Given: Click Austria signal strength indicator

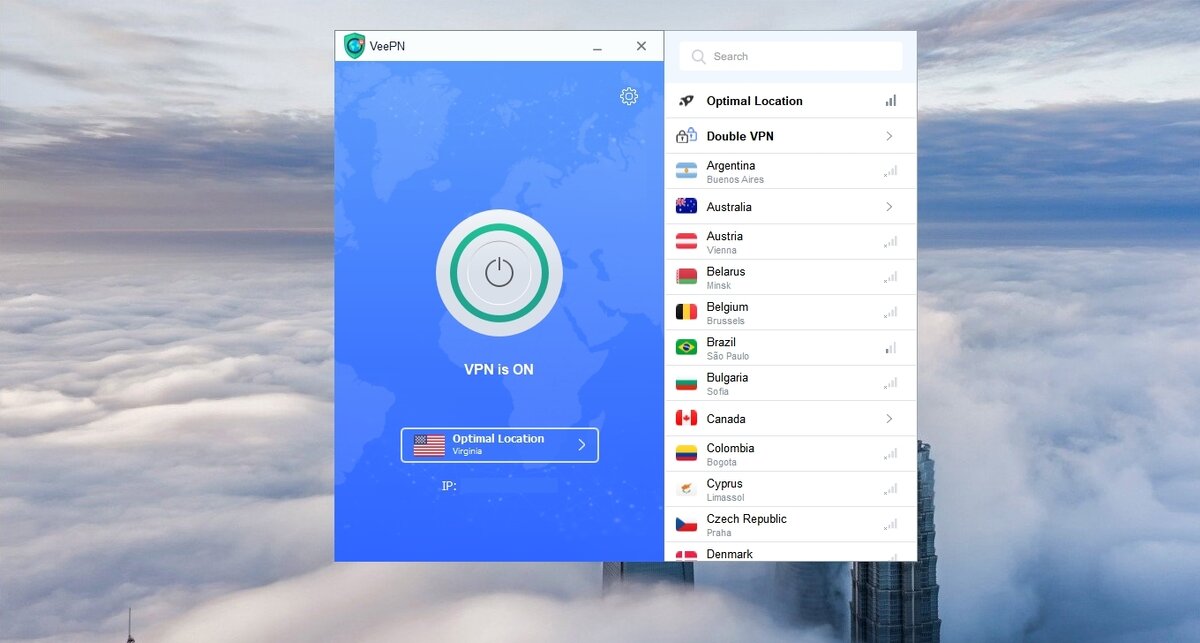Looking at the screenshot, I should 890,242.
